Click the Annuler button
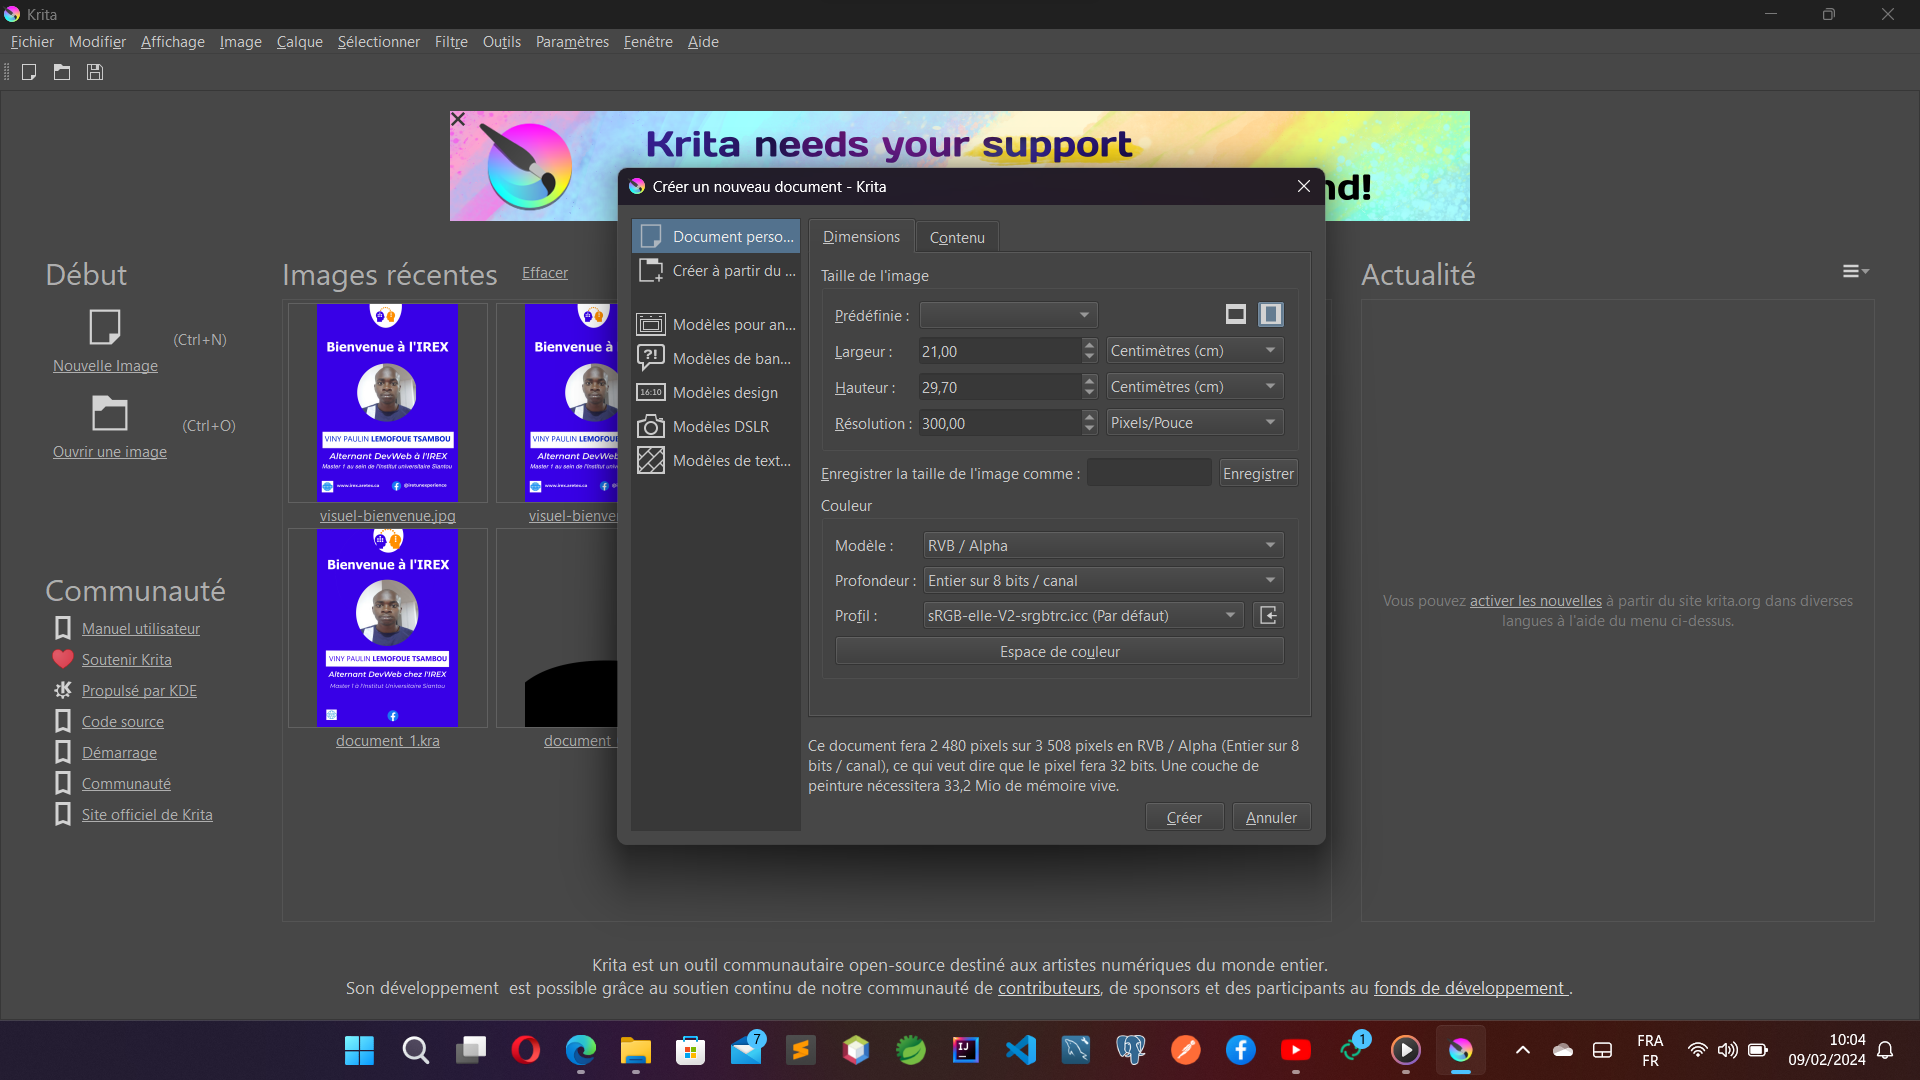1920x1080 pixels. (1271, 817)
